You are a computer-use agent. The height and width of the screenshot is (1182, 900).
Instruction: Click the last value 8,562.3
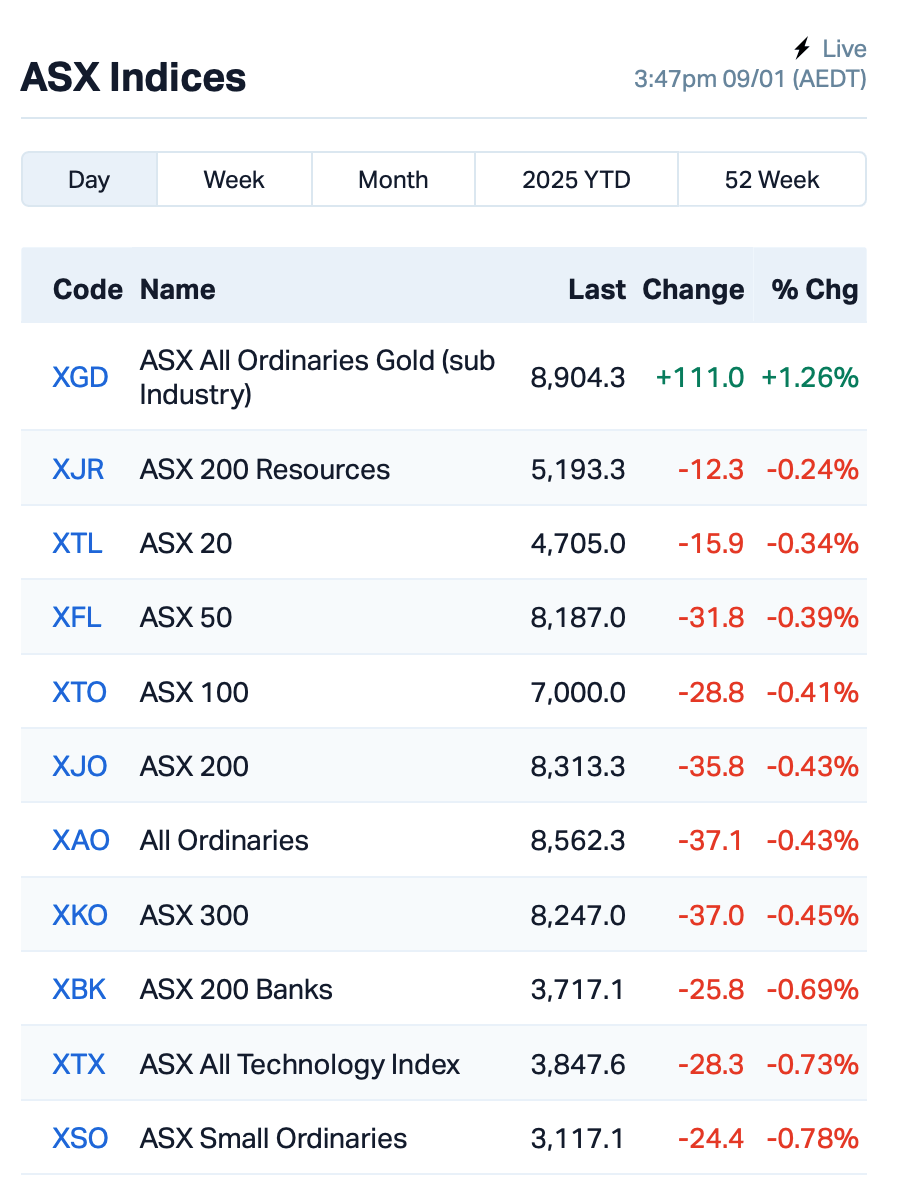(x=578, y=840)
